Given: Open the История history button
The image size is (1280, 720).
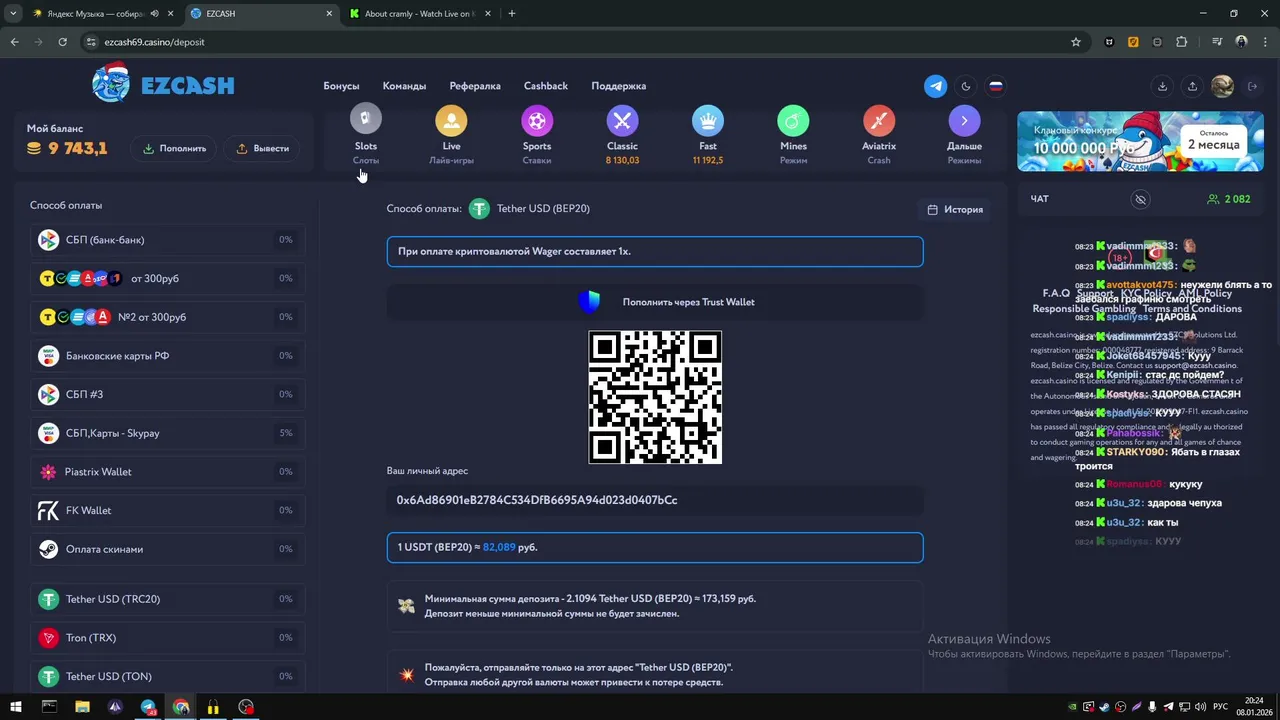Looking at the screenshot, I should [x=954, y=209].
